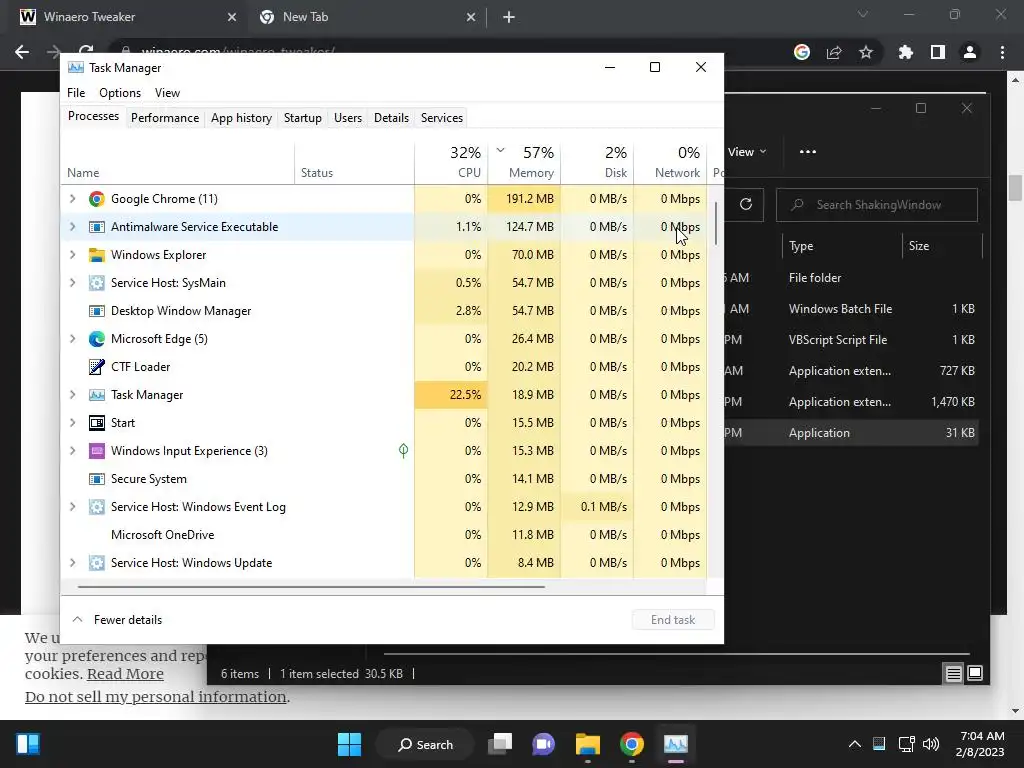Click the Desktop Window Manager icon

point(97,311)
